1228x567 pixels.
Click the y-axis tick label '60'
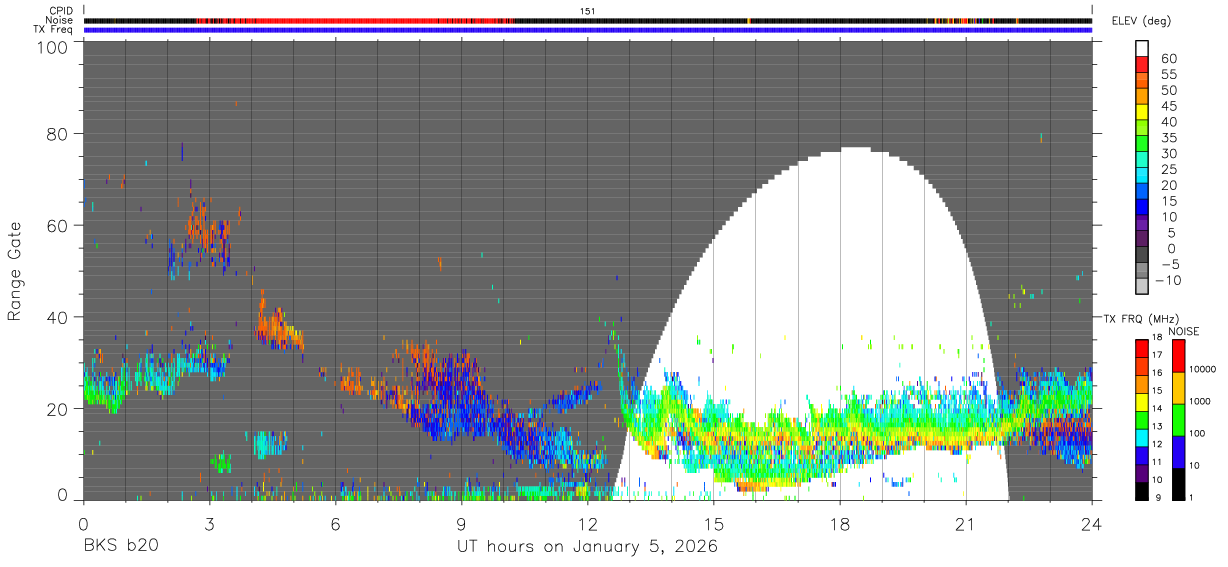tap(58, 225)
